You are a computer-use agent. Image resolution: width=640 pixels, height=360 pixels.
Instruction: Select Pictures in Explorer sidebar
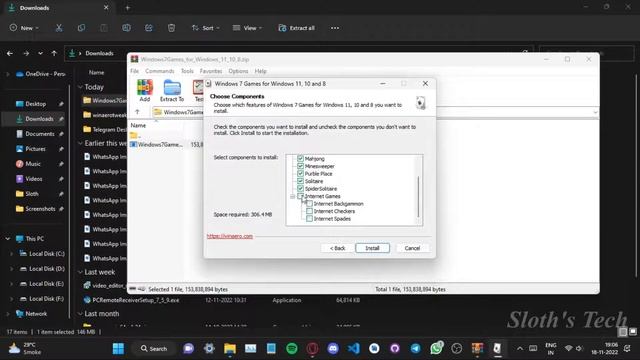pos(35,149)
